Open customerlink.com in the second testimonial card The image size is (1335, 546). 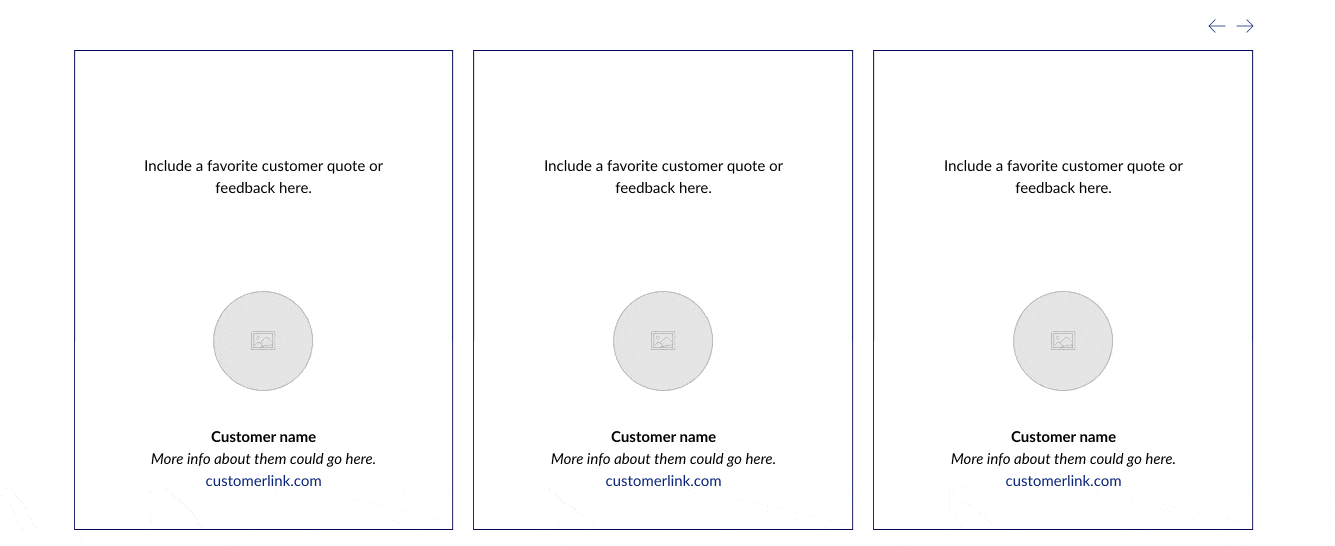coord(663,481)
